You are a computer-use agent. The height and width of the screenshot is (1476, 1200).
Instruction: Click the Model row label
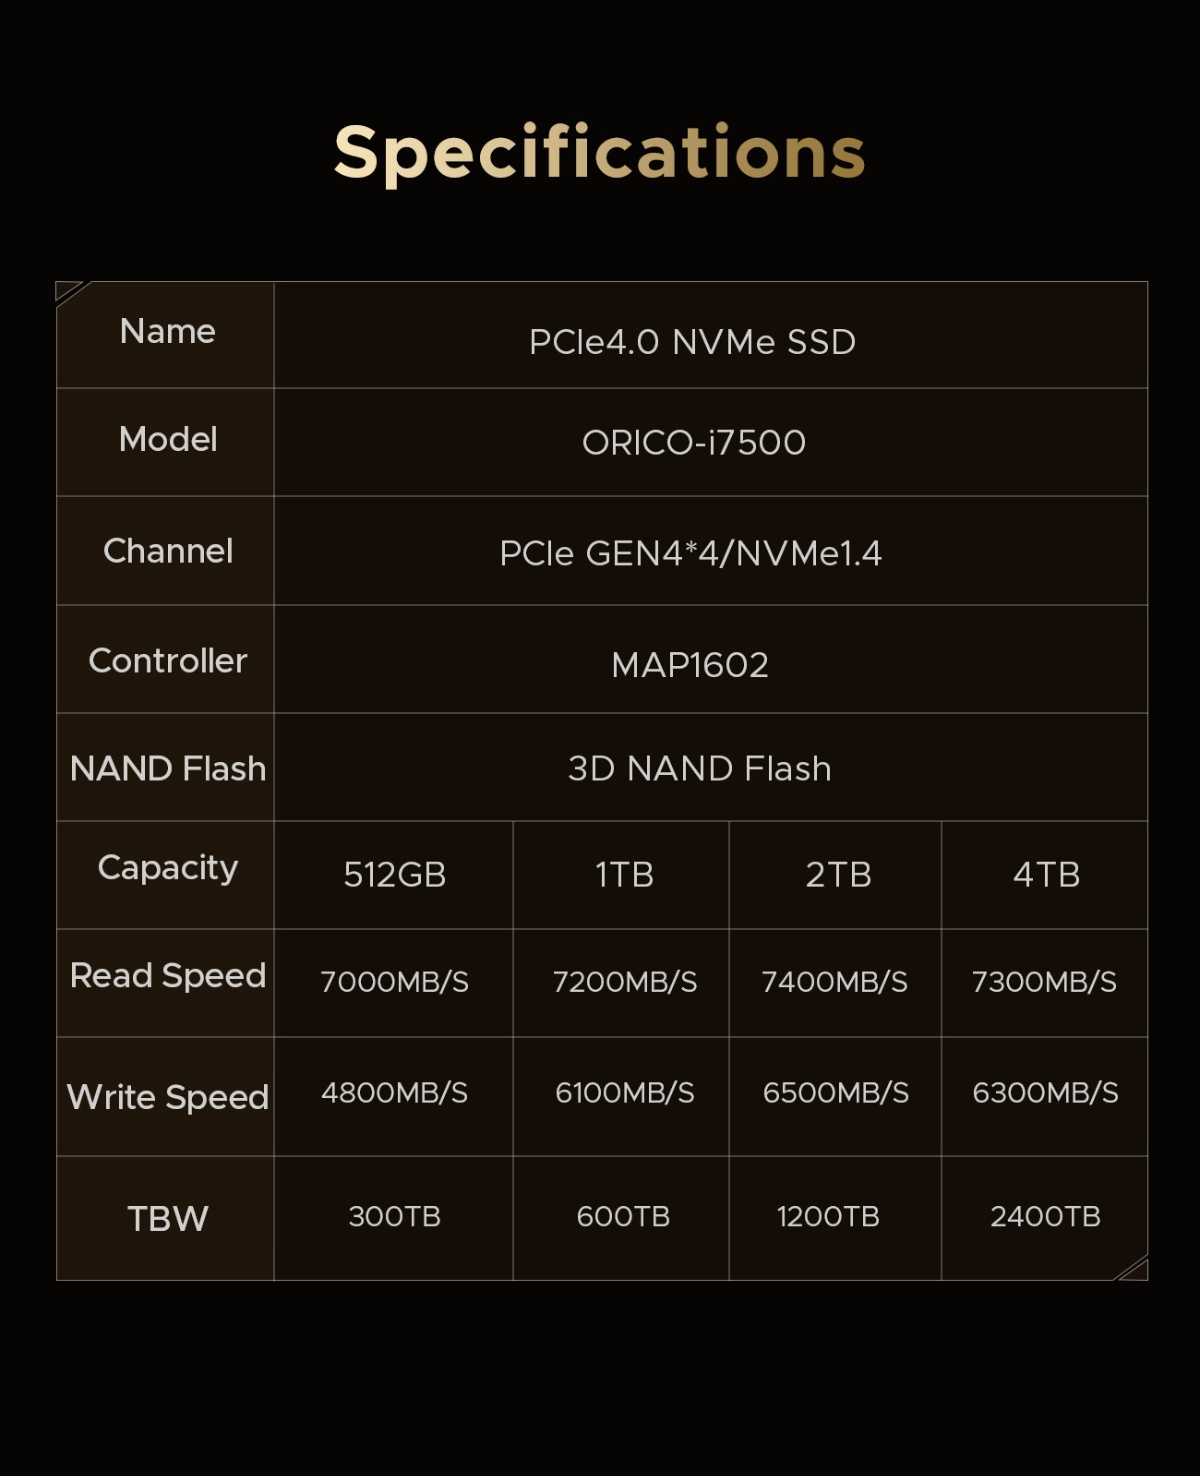167,440
